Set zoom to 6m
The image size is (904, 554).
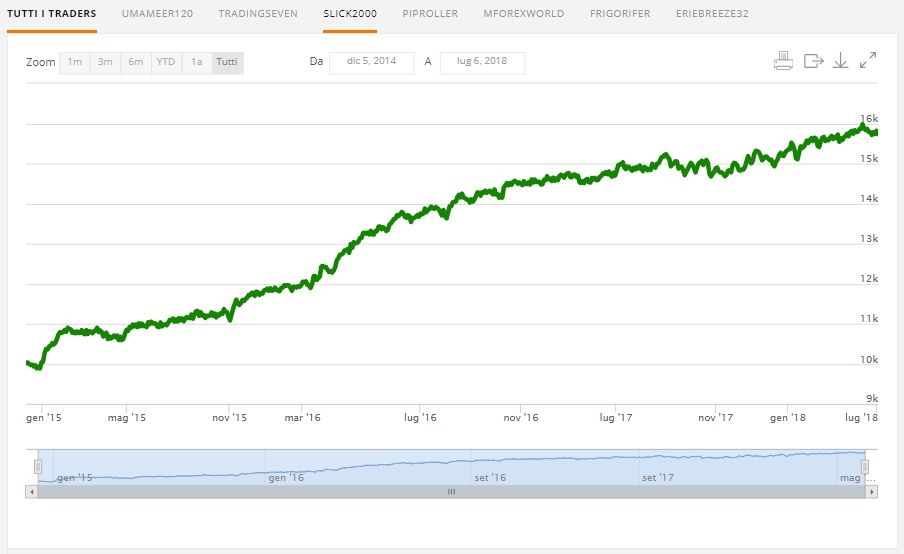135,62
